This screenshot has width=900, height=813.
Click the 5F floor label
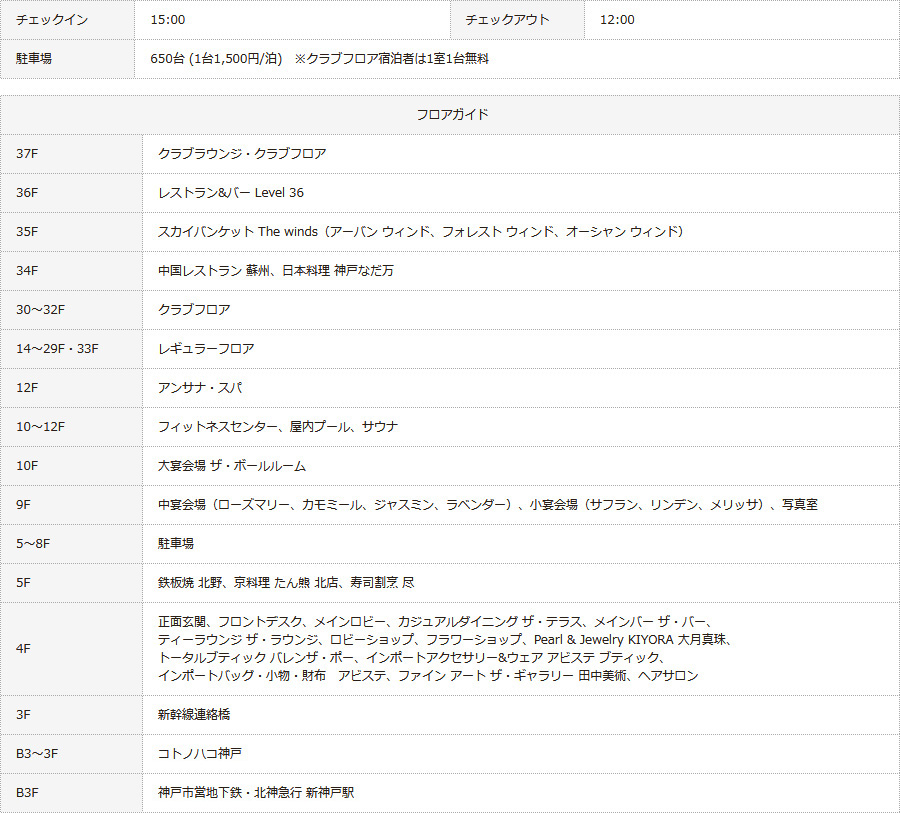tap(24, 583)
